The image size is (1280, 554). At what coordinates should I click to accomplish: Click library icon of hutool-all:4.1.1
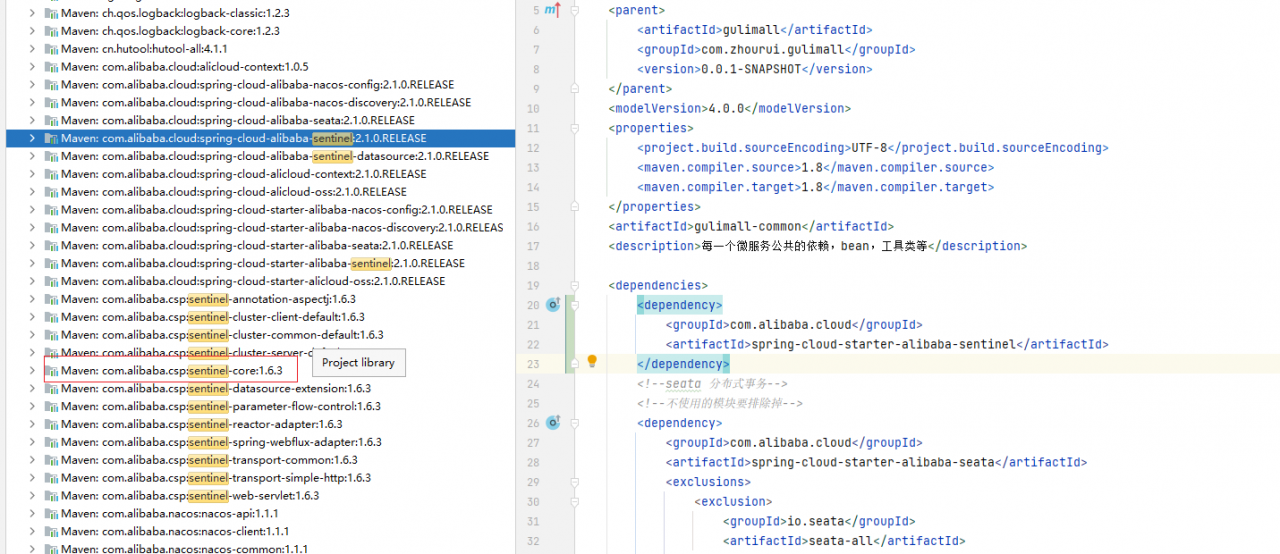[51, 49]
